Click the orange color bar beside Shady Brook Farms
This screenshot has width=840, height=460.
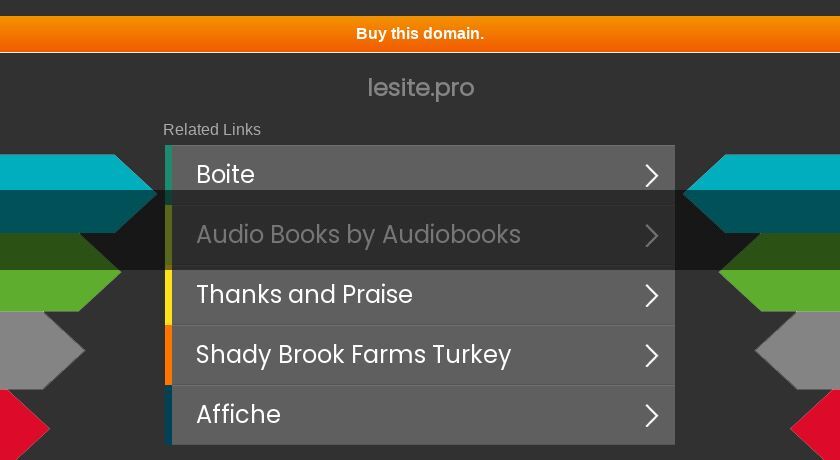(168, 355)
